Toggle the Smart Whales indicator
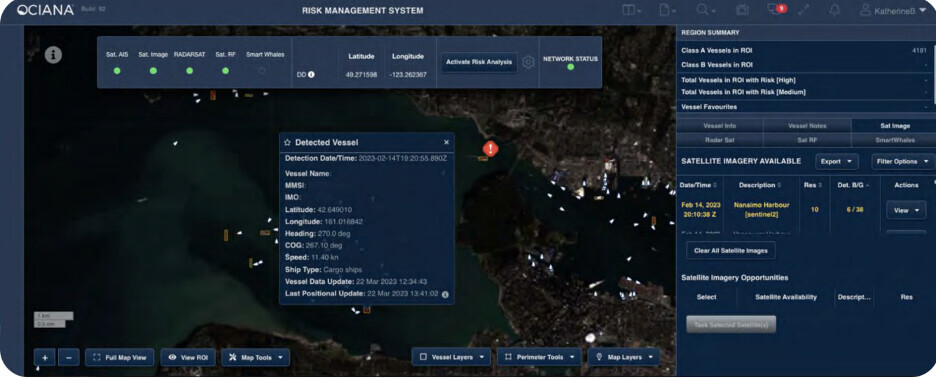Viewport: 936px width, 380px height. pyautogui.click(x=262, y=70)
